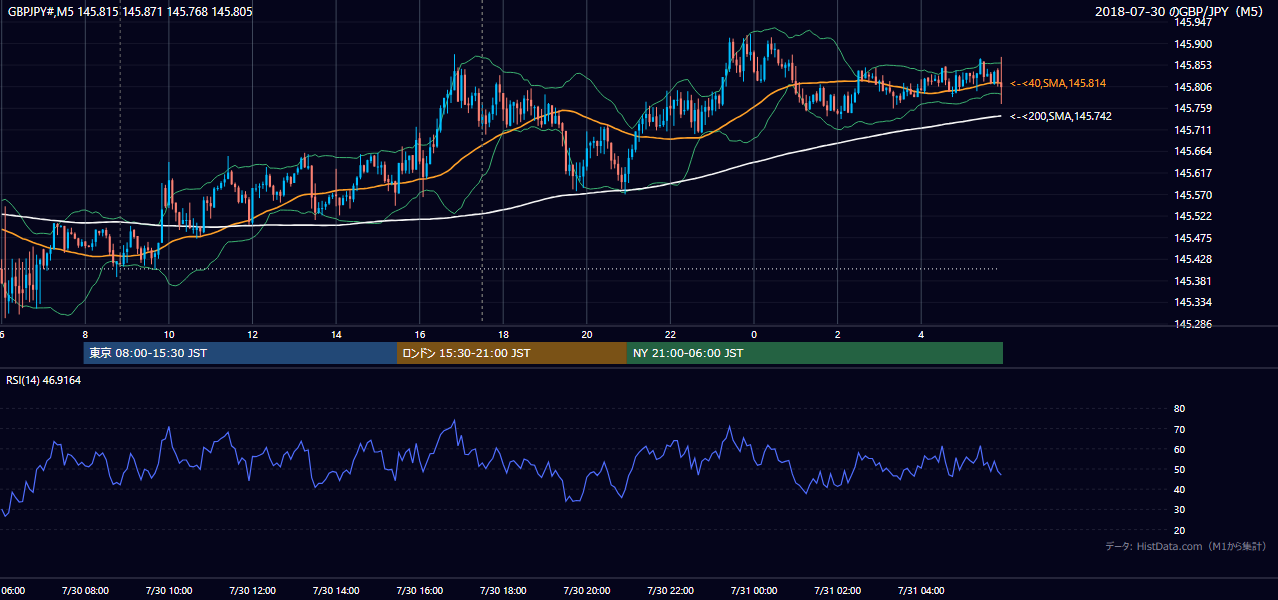Click the 145.286 price axis label
The image size is (1278, 600).
(x=1192, y=324)
